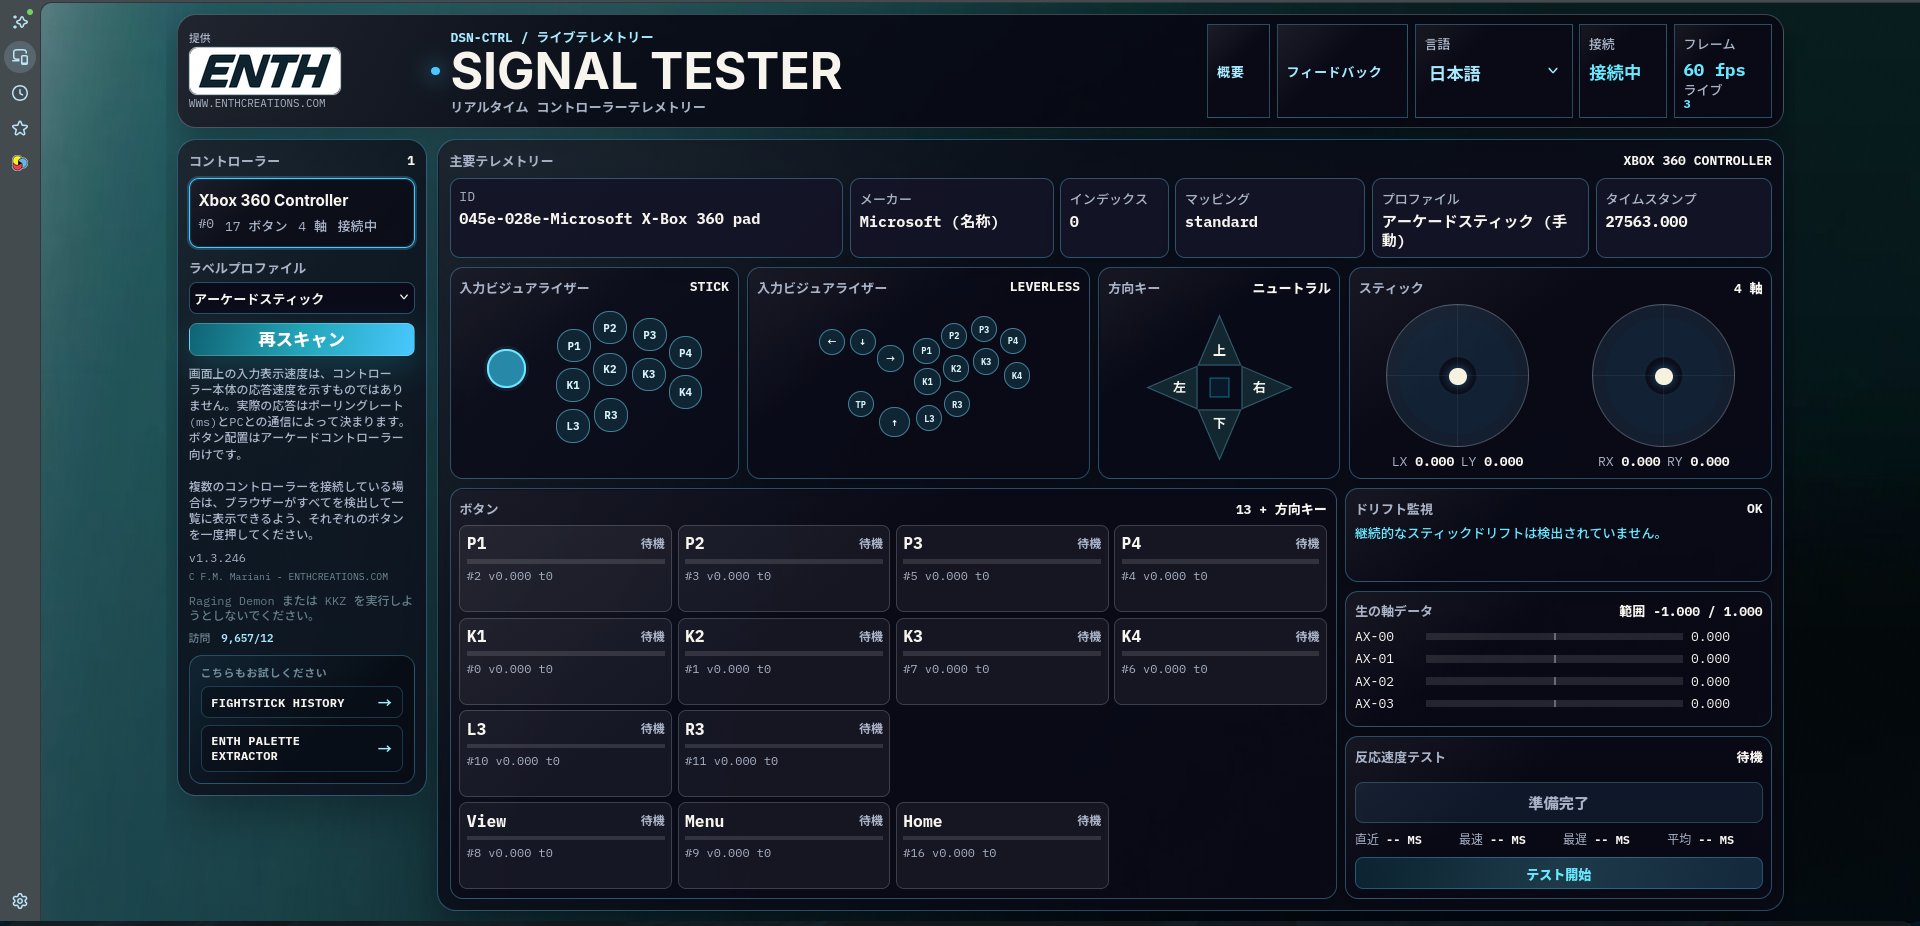Screen dimensions: 1920x926
Task: Click the Home button card
Action: click(x=1002, y=845)
